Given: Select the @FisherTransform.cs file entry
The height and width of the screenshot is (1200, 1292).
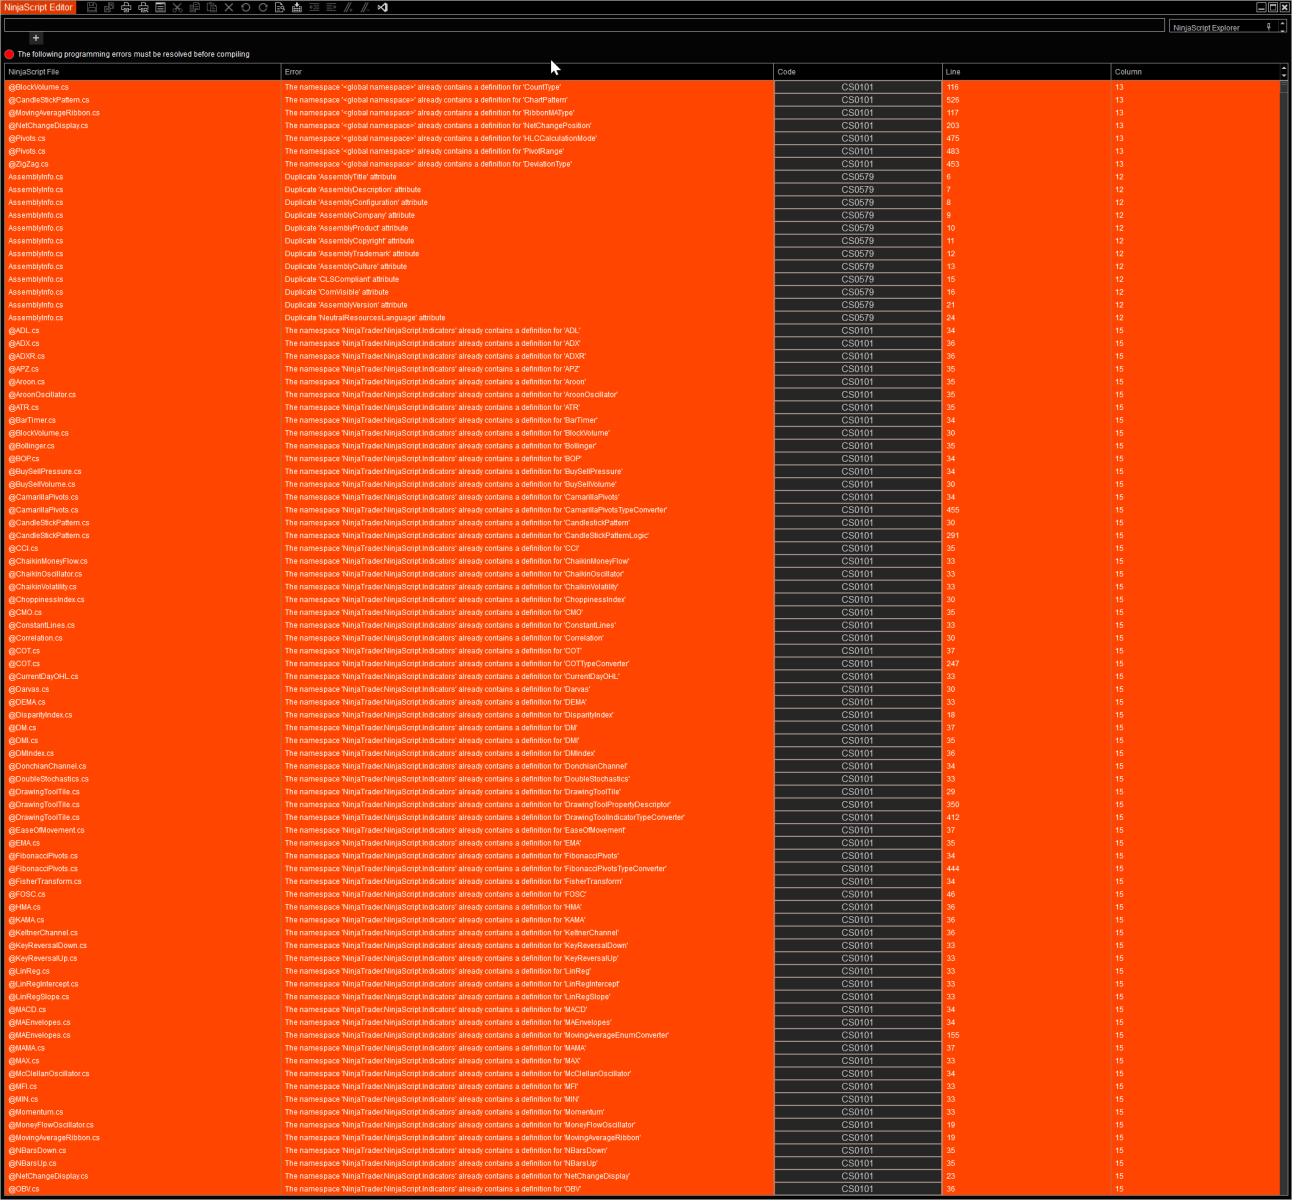Looking at the screenshot, I should click(x=45, y=882).
